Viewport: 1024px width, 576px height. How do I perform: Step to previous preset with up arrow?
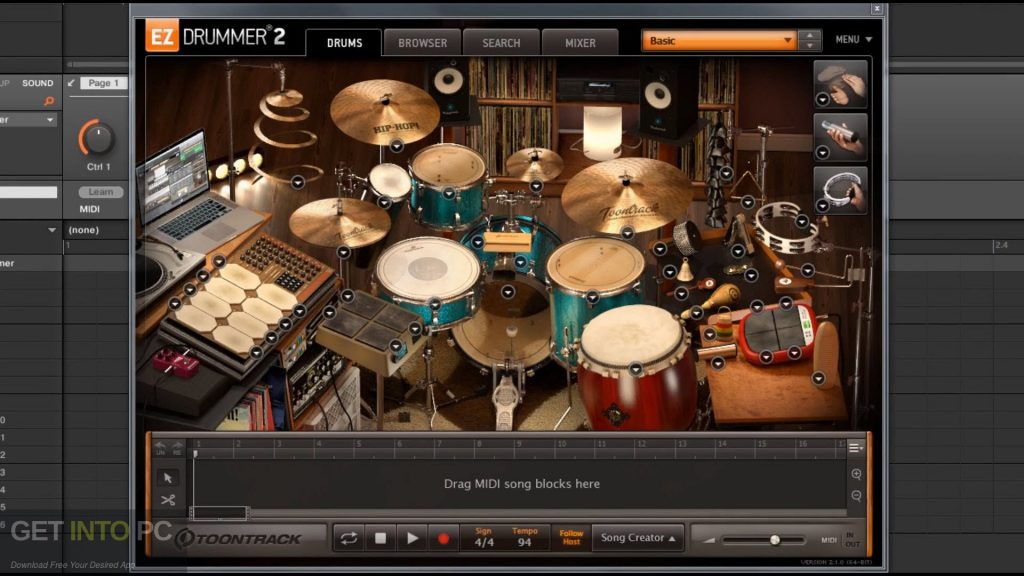810,35
